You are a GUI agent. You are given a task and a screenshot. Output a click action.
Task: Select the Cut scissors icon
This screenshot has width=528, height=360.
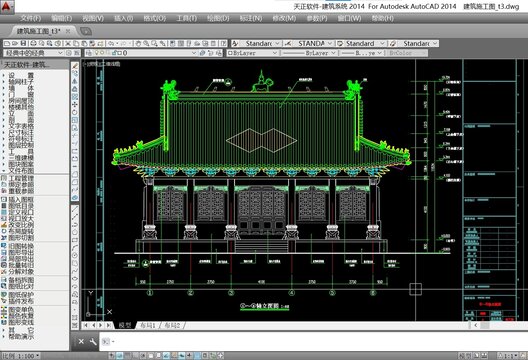[68, 43]
